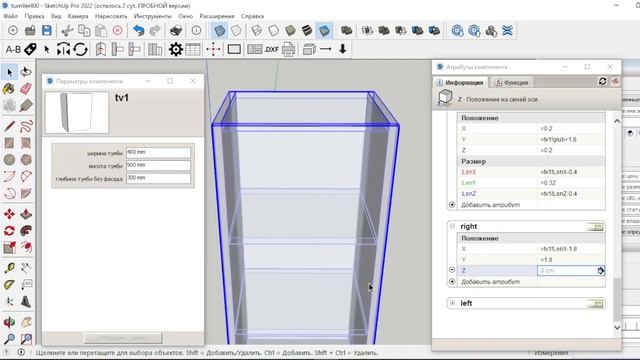Pick the Circle tool
This screenshot has height=360, width=640.
coord(9,160)
